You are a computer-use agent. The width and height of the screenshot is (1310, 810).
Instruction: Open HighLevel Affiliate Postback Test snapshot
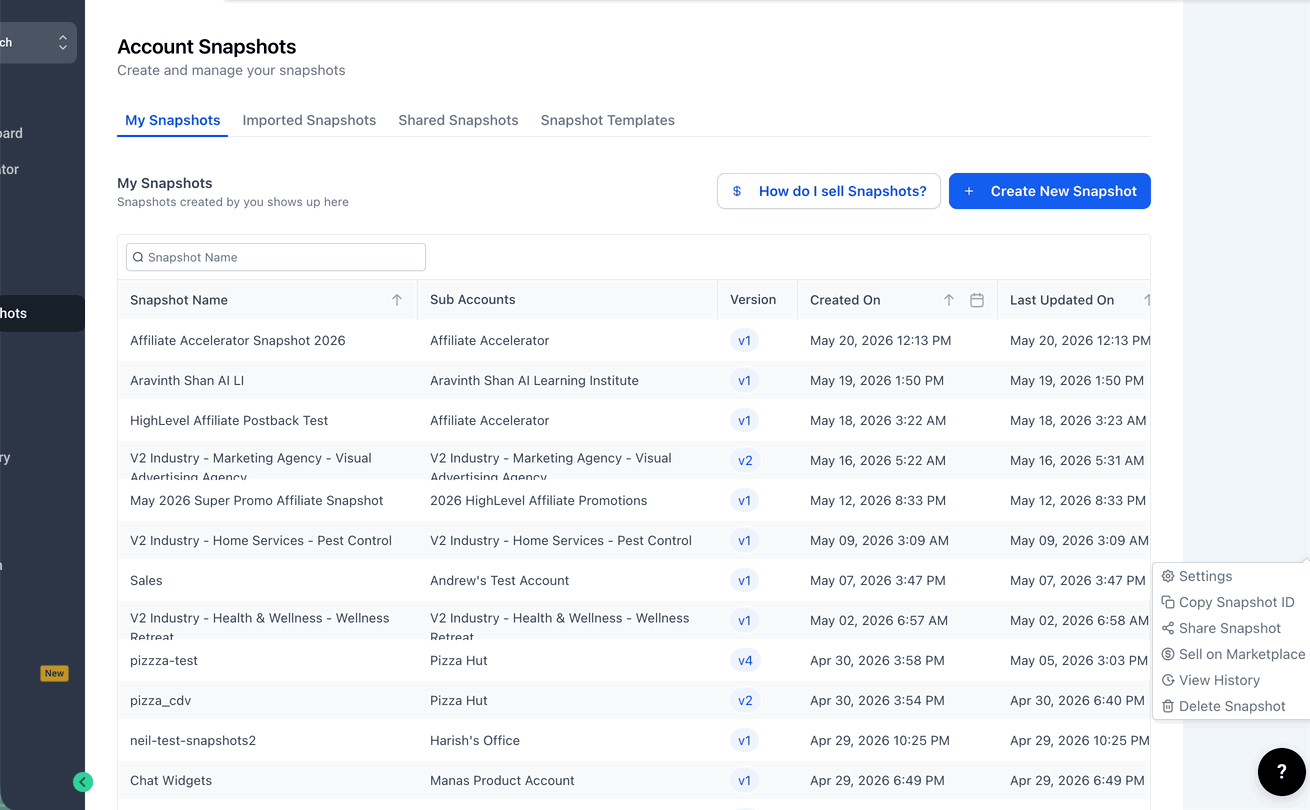pos(229,420)
